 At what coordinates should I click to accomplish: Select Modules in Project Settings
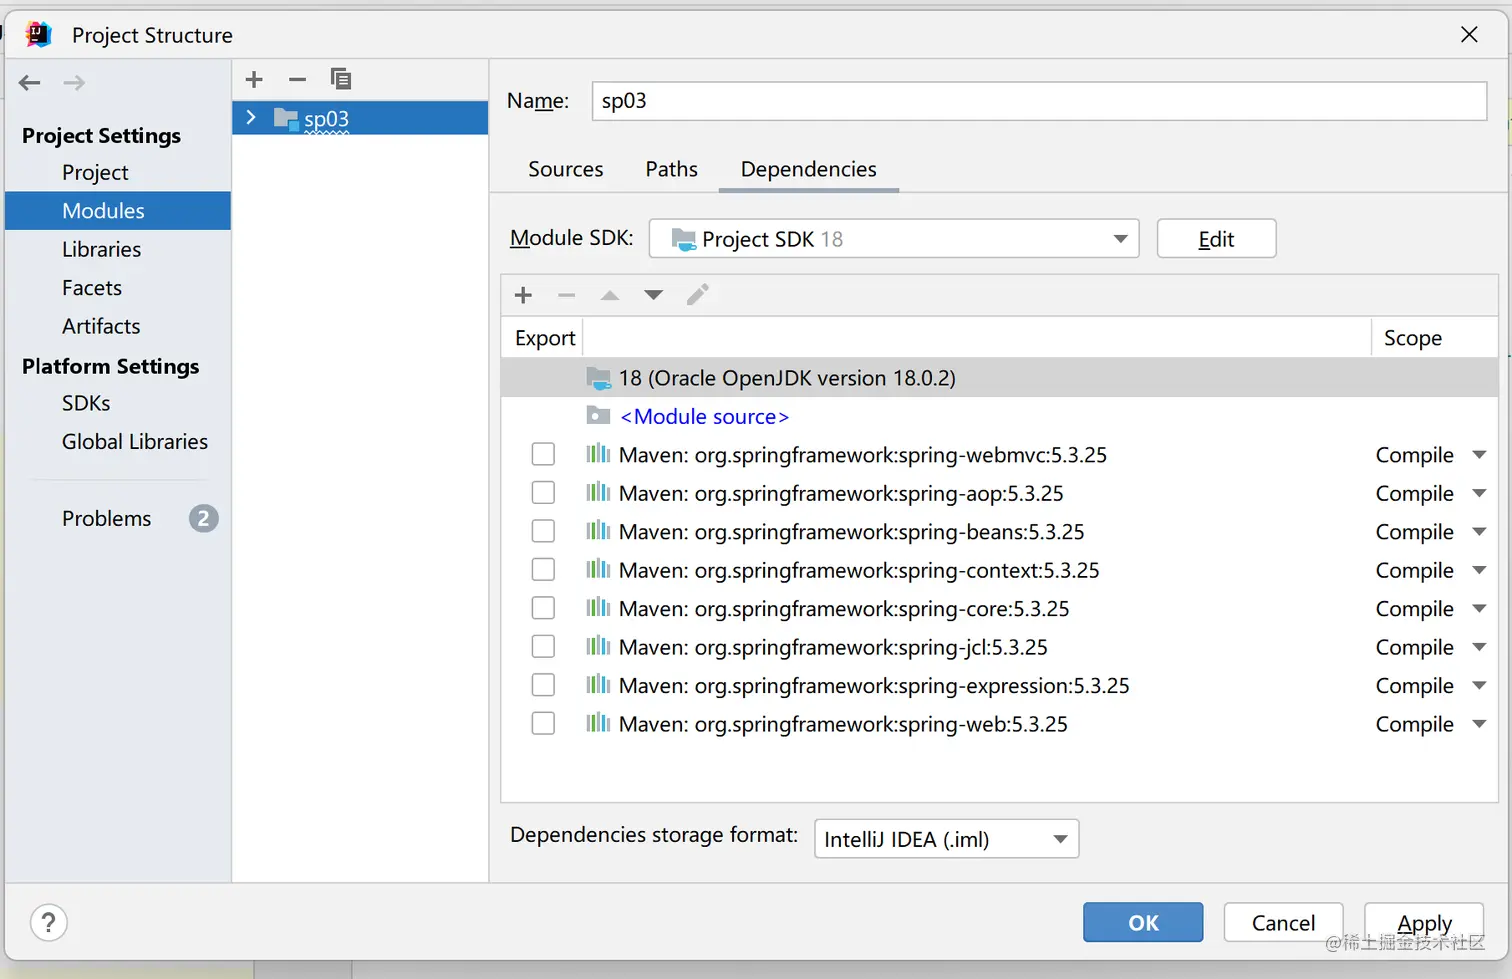click(x=118, y=211)
